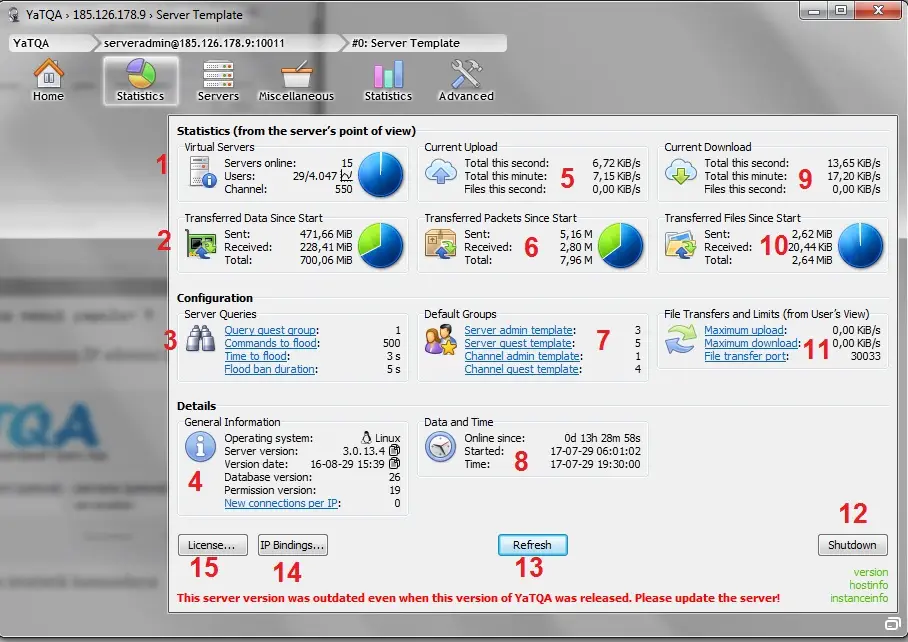Click the Shutdown button

[x=852, y=545]
